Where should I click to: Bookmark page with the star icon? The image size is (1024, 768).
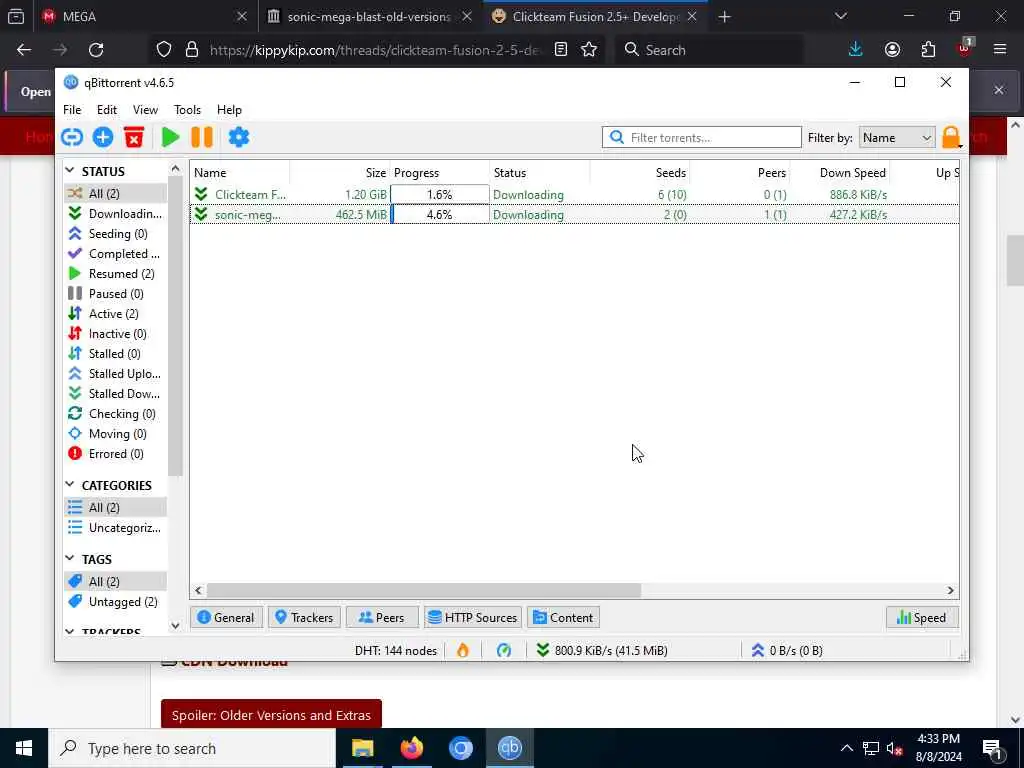click(x=589, y=50)
